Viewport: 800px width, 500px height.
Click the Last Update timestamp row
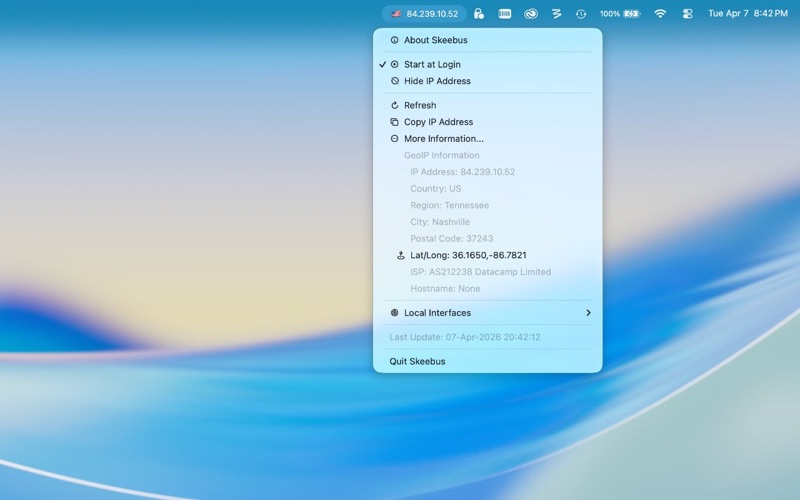pyautogui.click(x=488, y=337)
